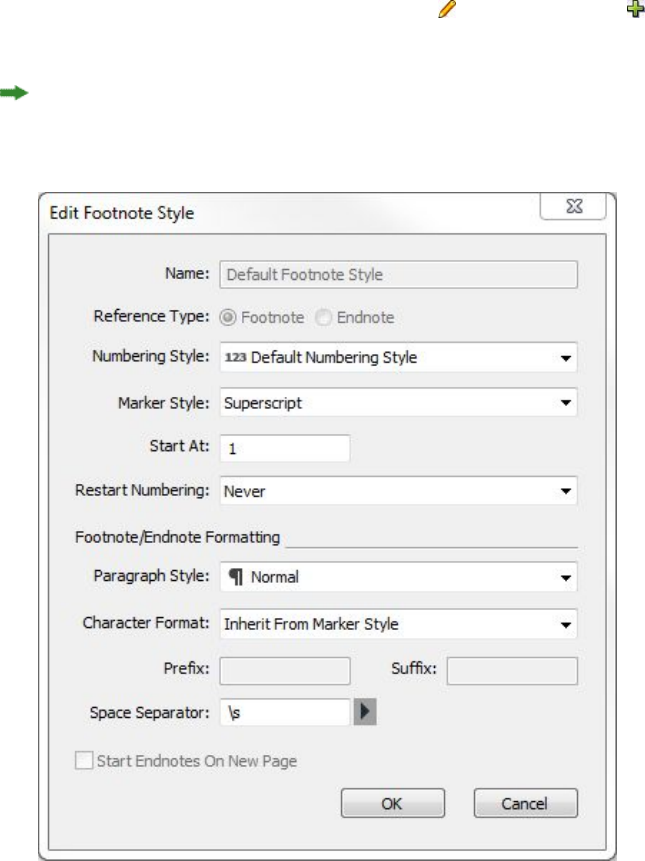Click the Name text field
The width and height of the screenshot is (645, 861).
coord(398,275)
